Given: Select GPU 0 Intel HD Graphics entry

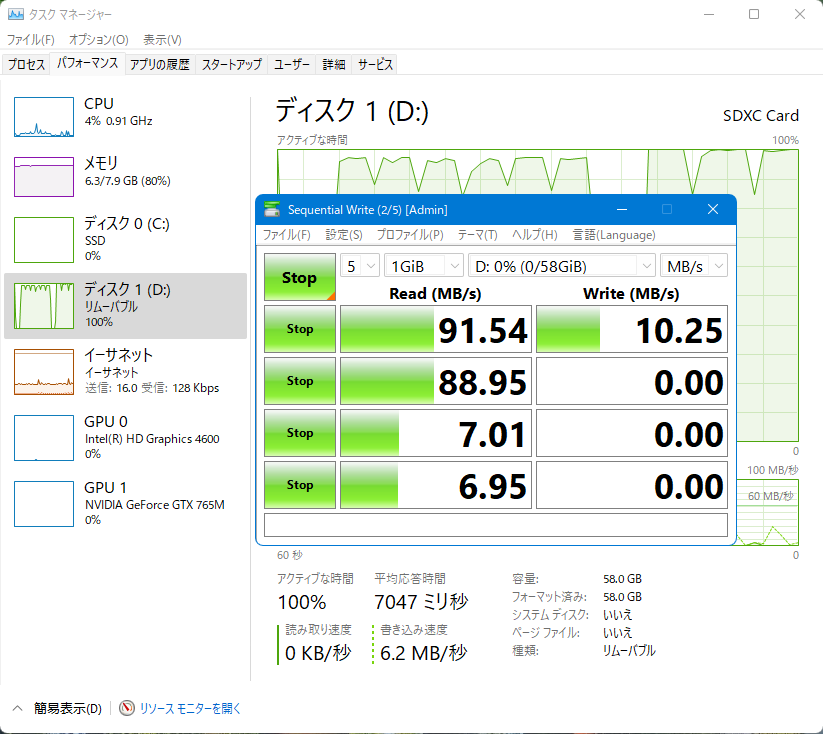Looking at the screenshot, I should [x=125, y=437].
